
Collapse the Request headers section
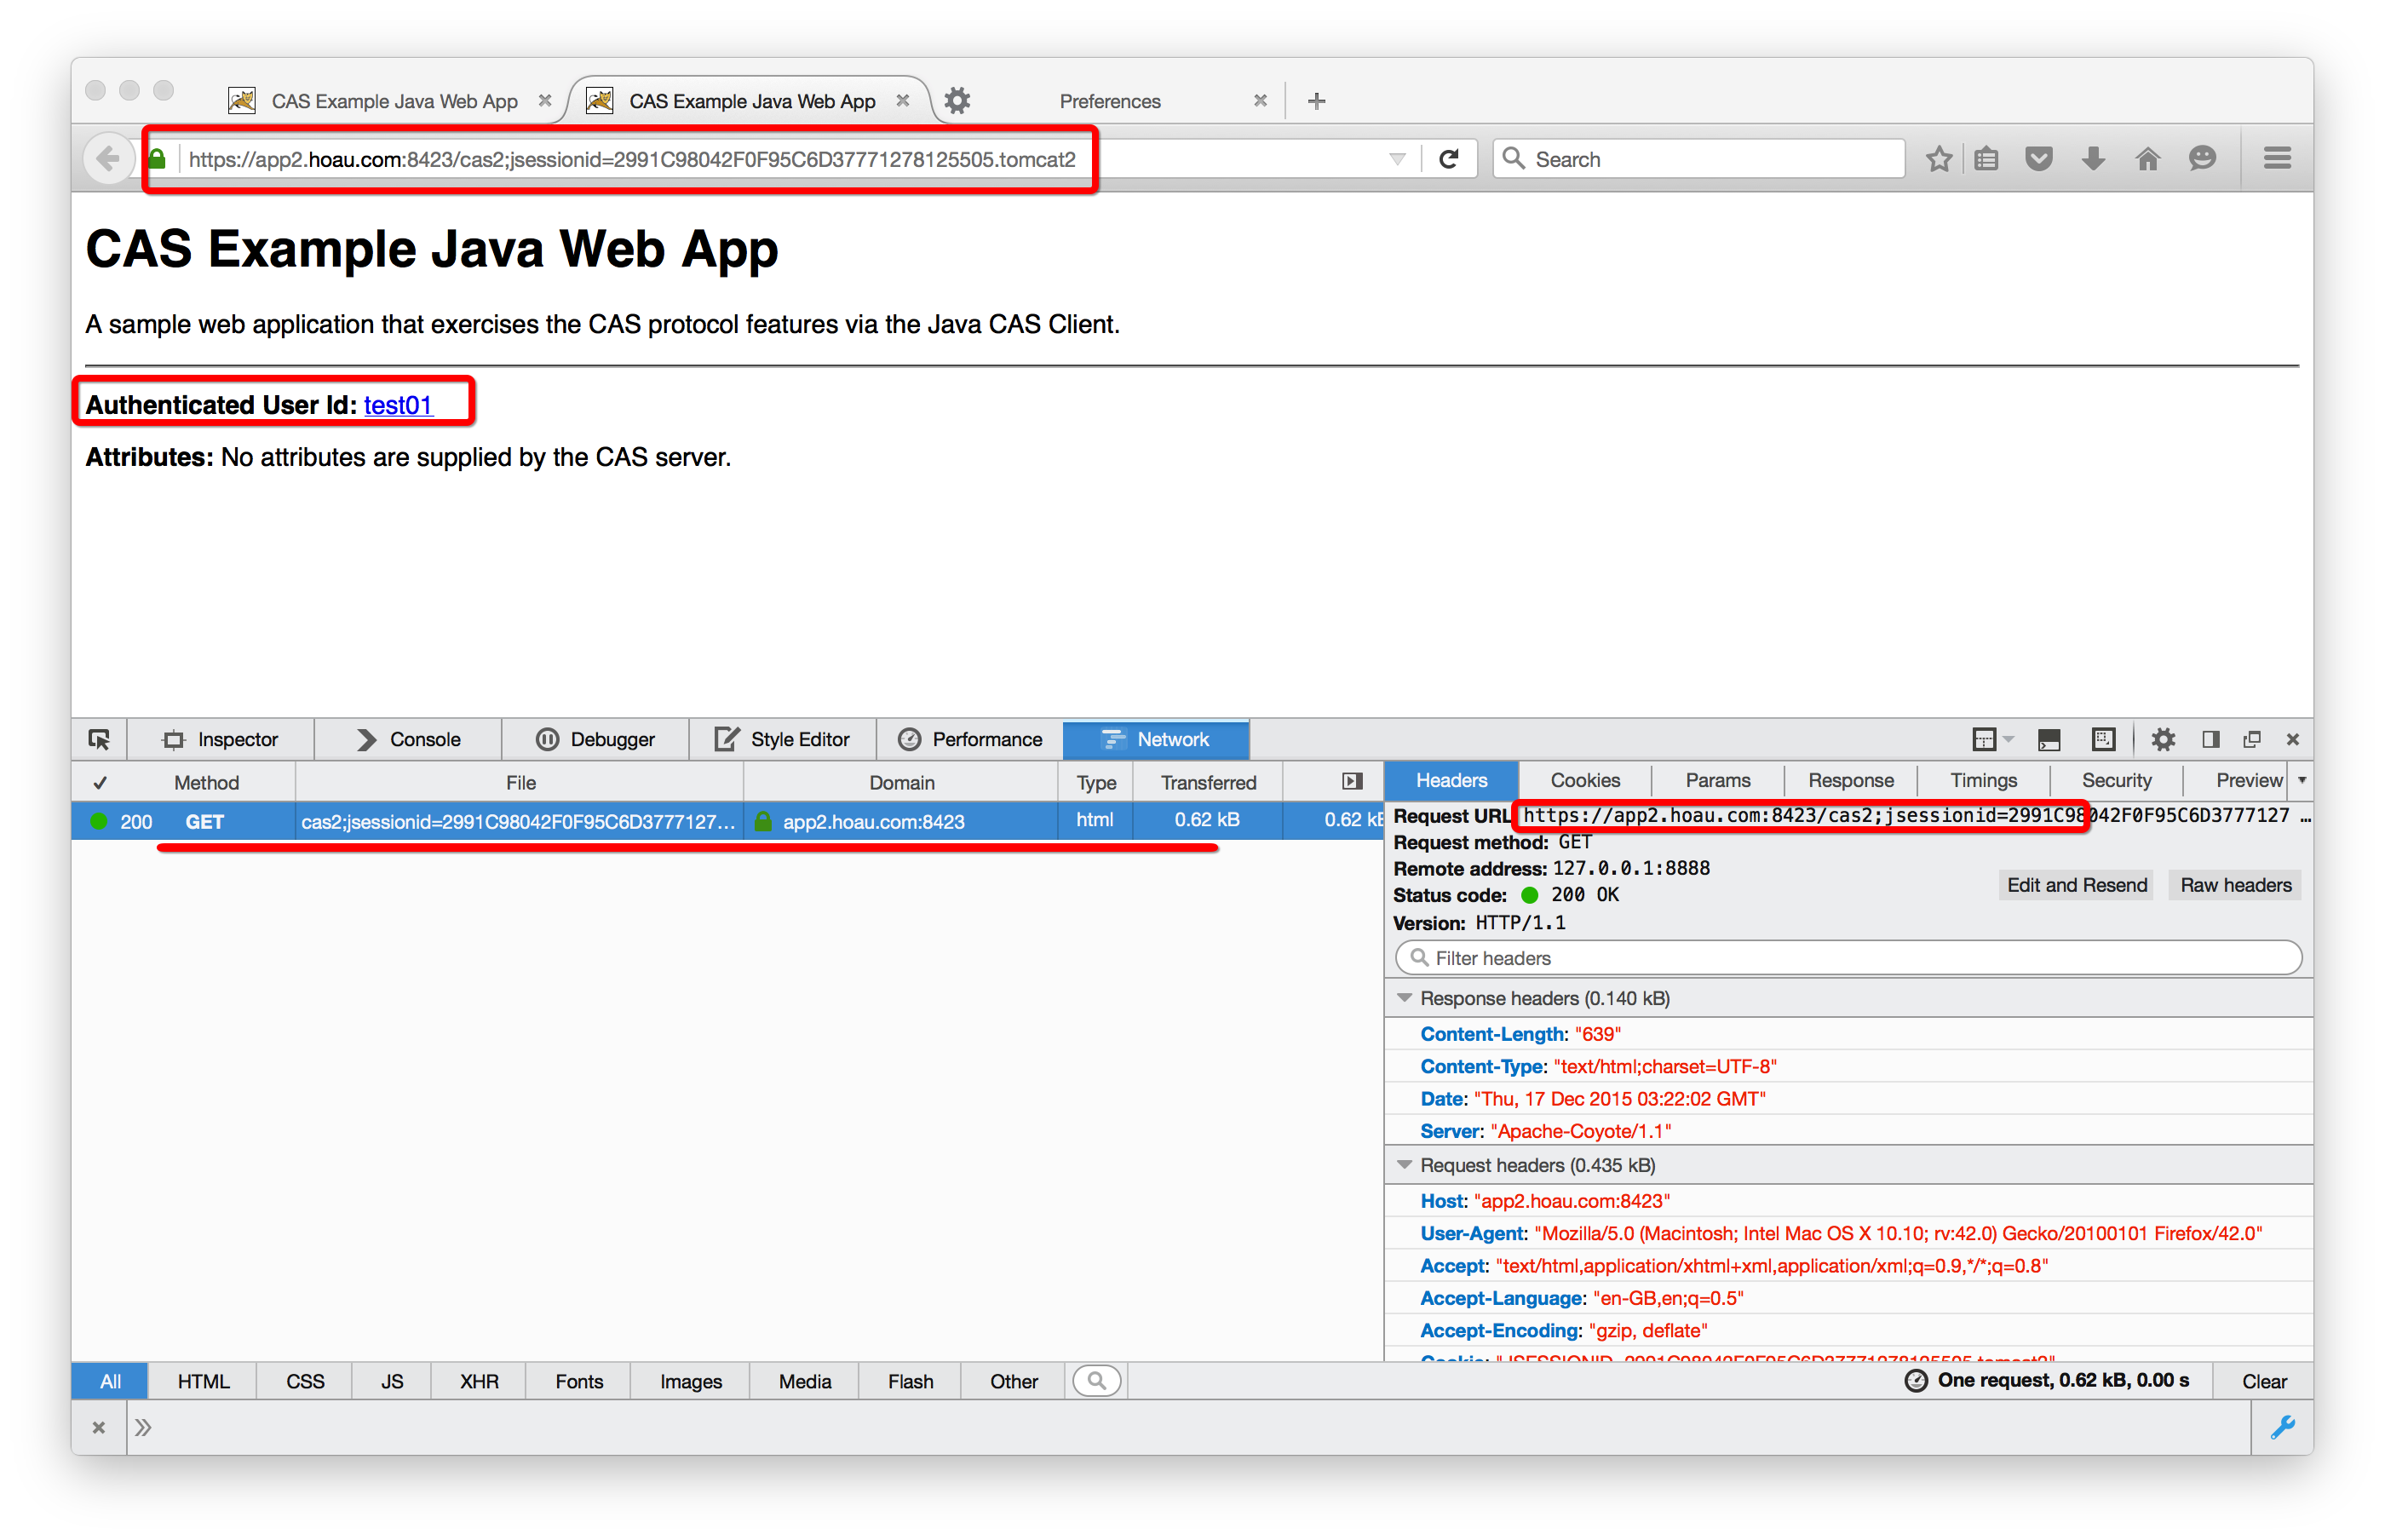(1405, 1165)
